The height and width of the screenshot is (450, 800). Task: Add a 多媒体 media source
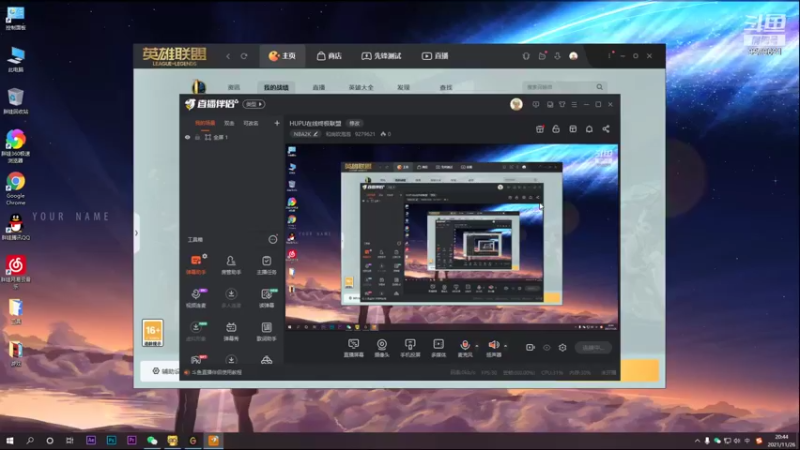point(438,348)
